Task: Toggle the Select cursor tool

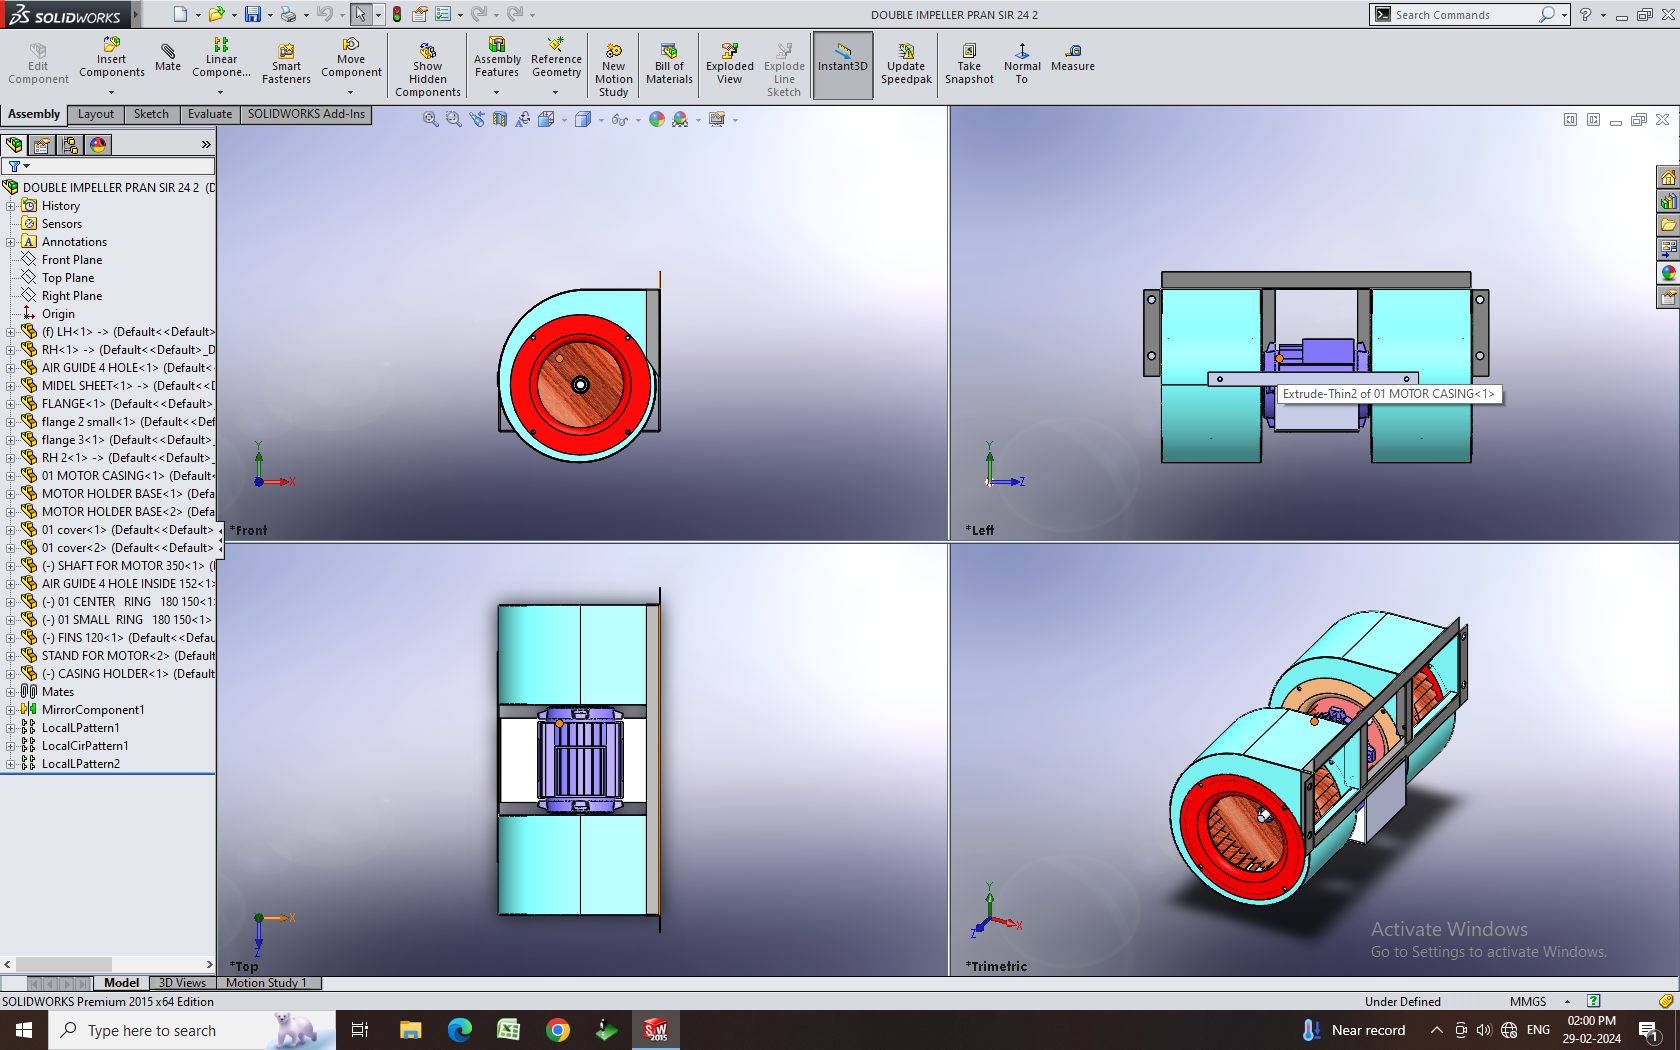Action: [360, 14]
